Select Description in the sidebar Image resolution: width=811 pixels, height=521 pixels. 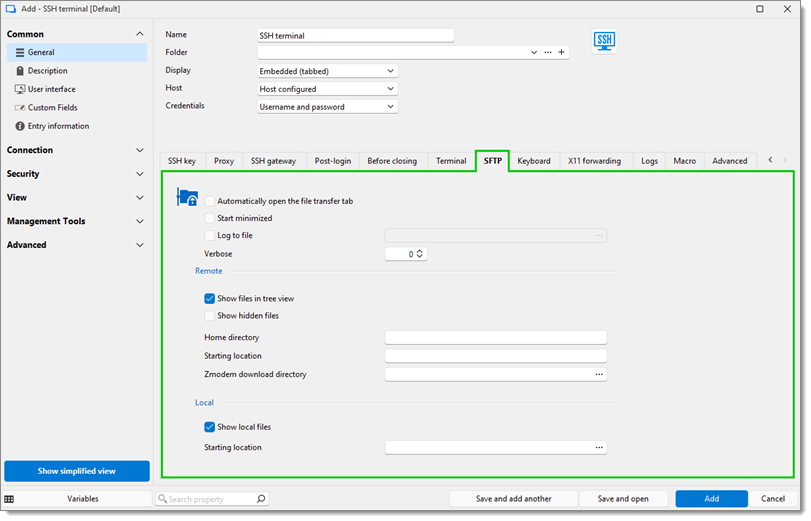[x=77, y=71]
